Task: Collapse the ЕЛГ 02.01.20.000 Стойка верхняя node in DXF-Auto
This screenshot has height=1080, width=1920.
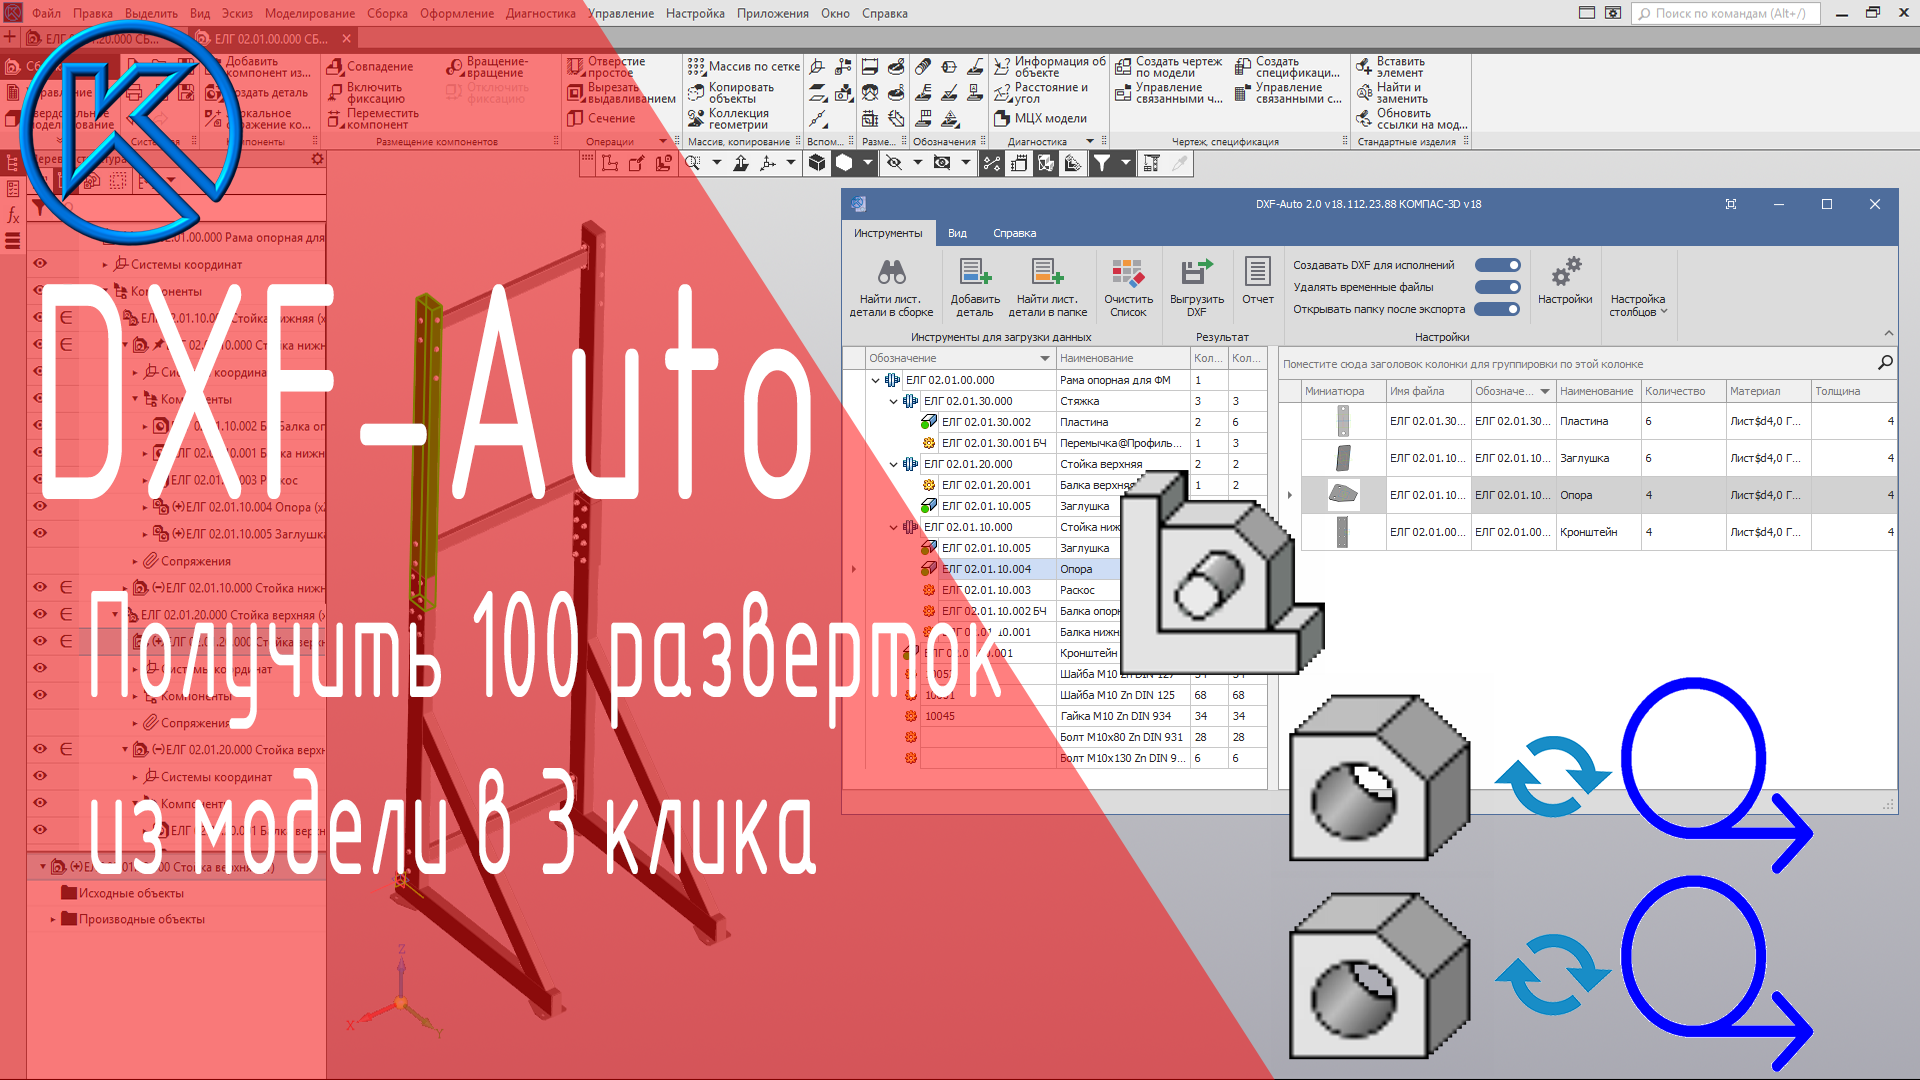Action: pos(893,464)
